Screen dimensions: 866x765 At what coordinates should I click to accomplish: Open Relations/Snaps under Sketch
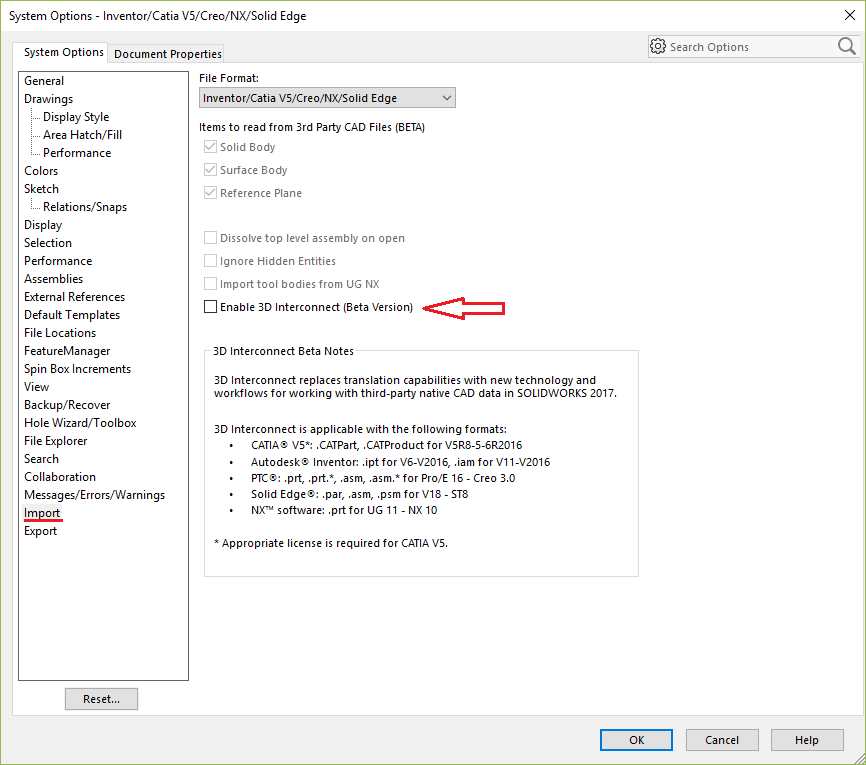point(85,207)
